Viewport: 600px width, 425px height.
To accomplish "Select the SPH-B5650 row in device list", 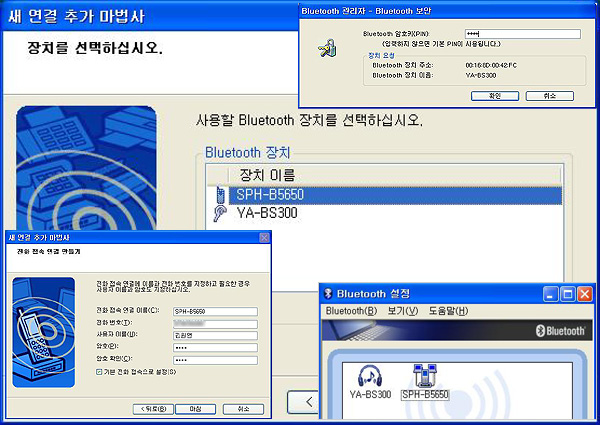I will click(x=385, y=195).
